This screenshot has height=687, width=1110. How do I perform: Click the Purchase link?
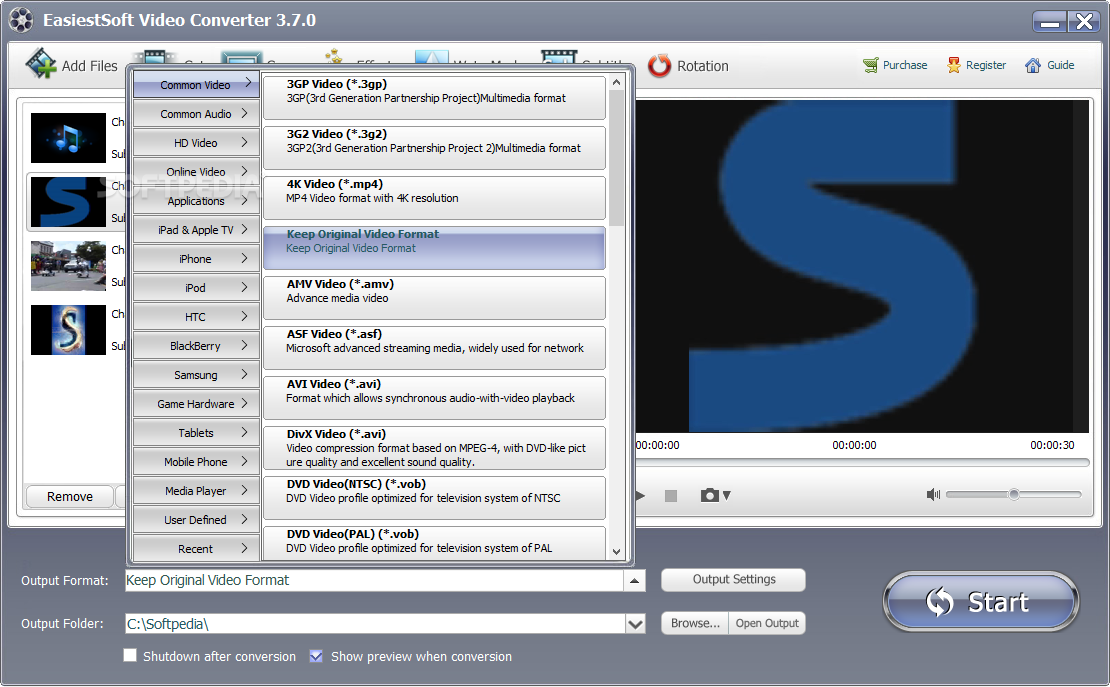[905, 65]
